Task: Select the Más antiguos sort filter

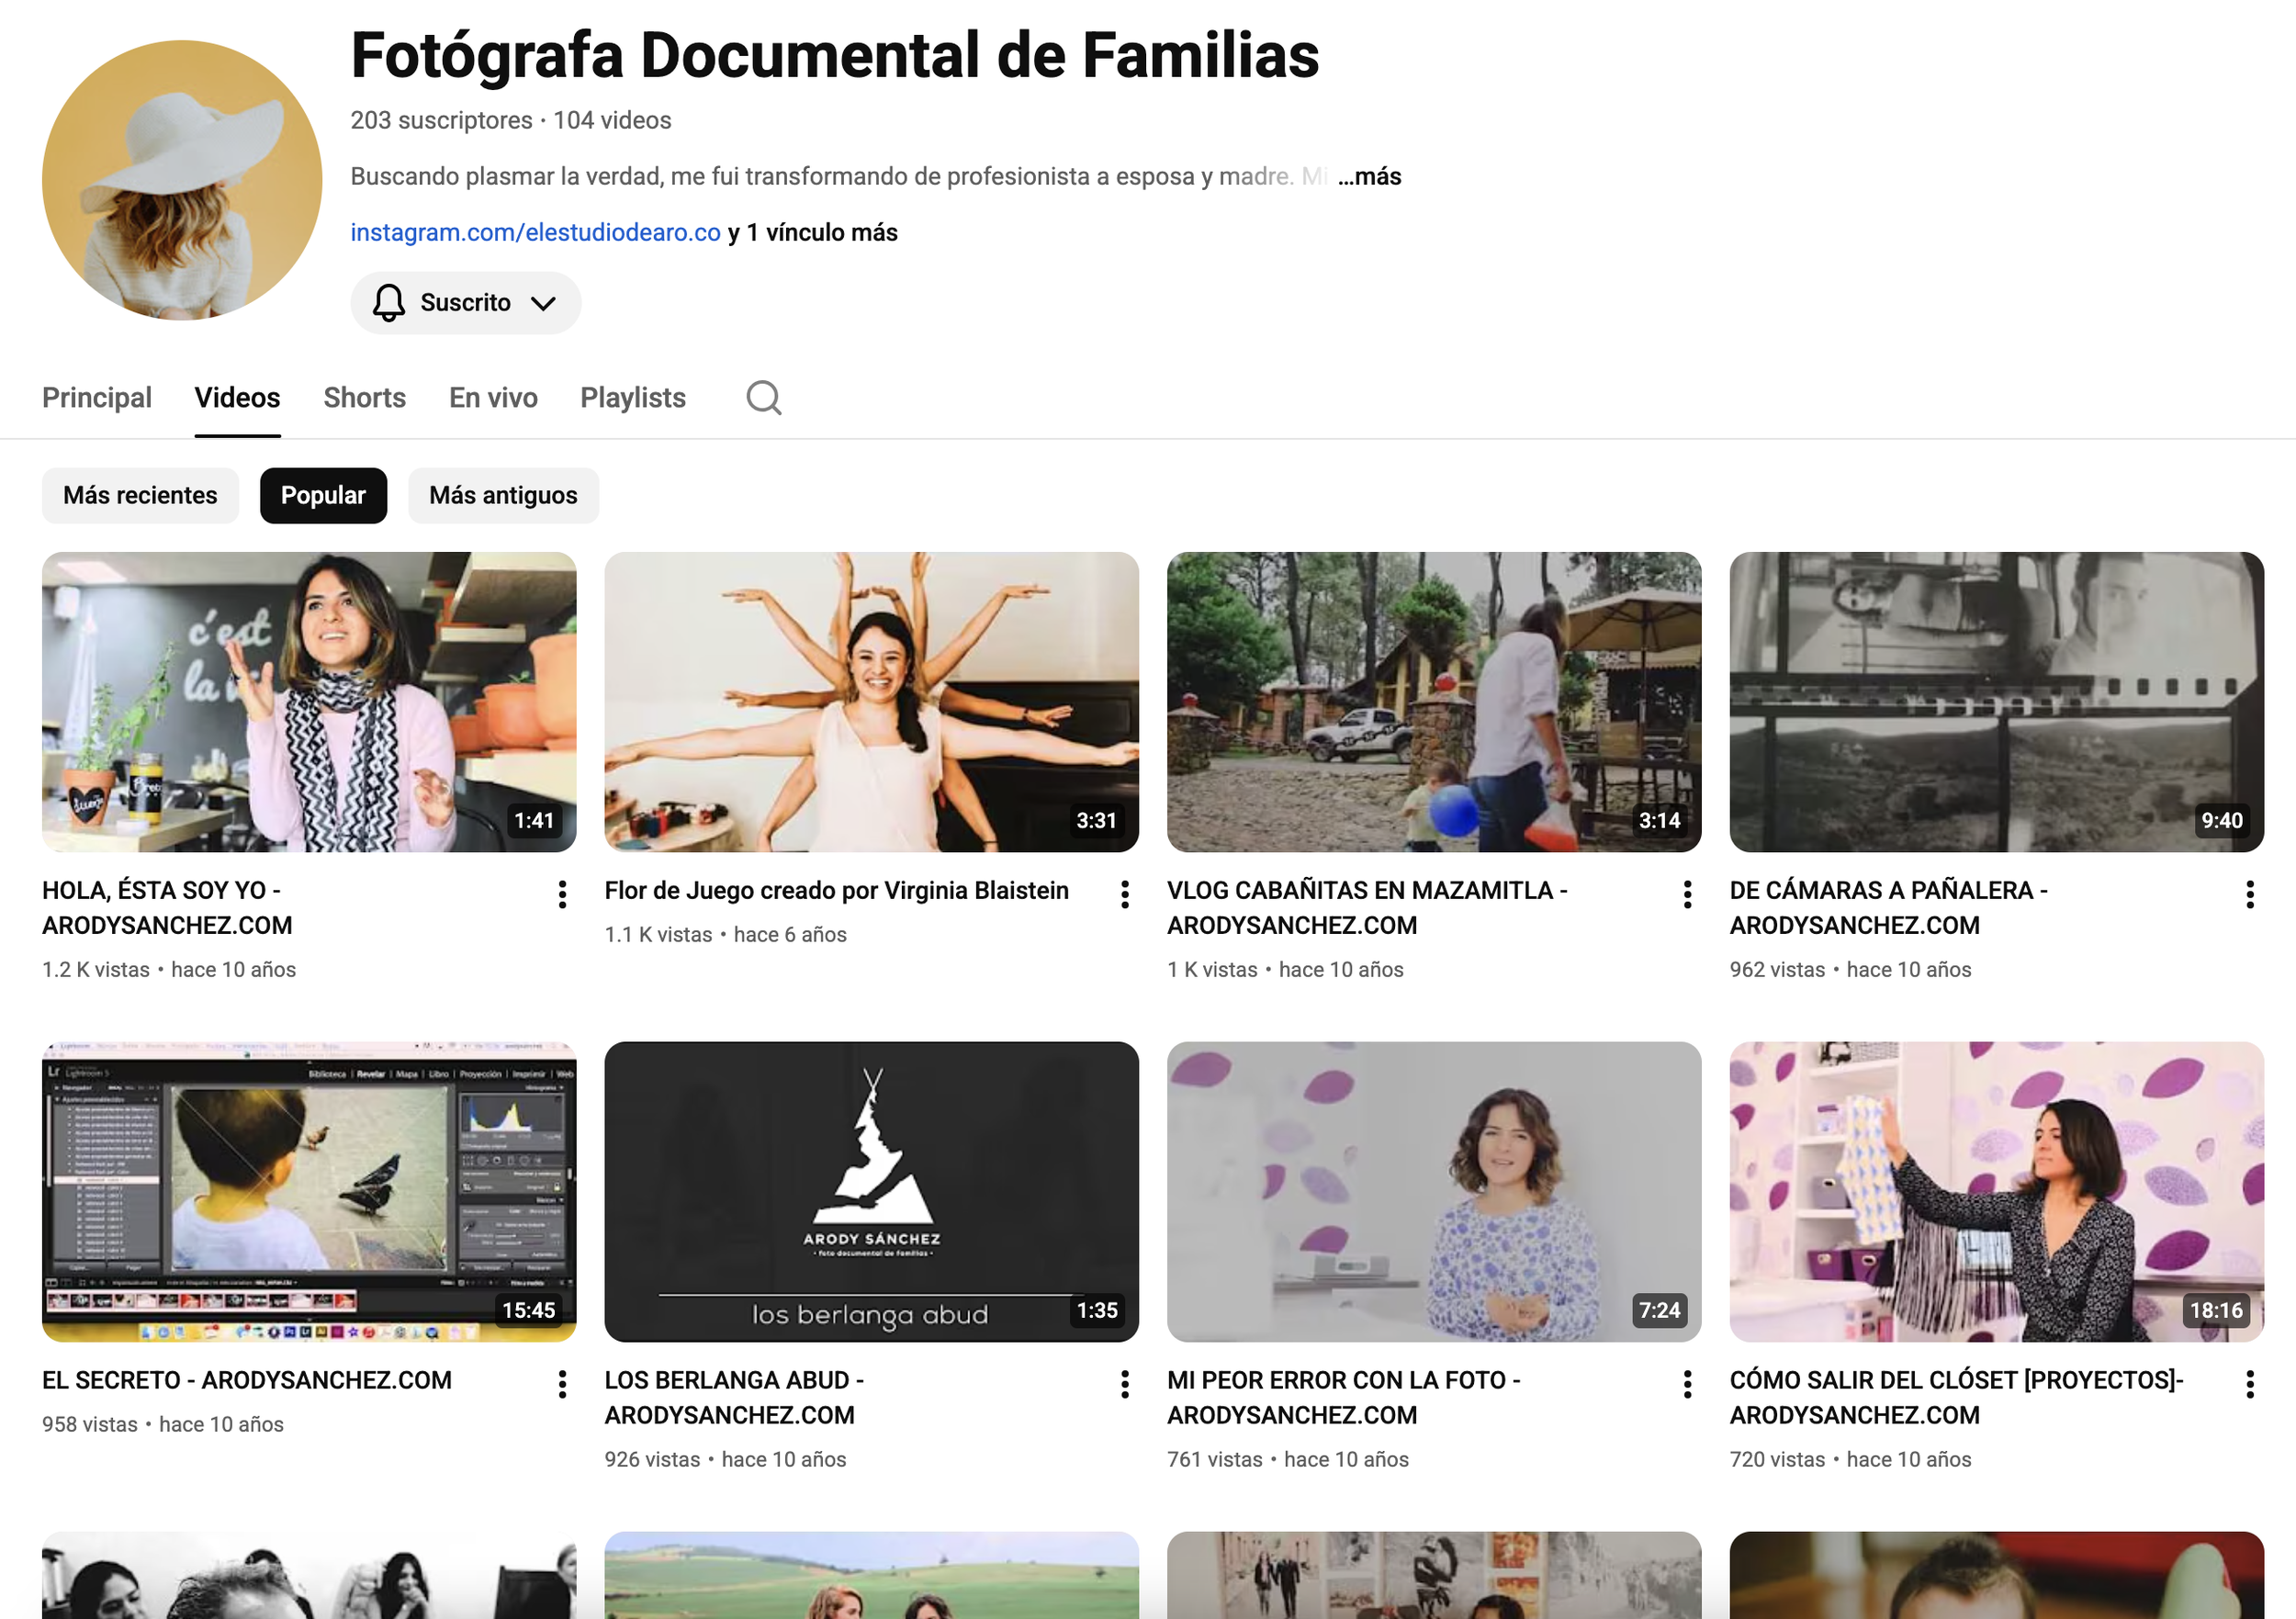Action: pyautogui.click(x=503, y=495)
